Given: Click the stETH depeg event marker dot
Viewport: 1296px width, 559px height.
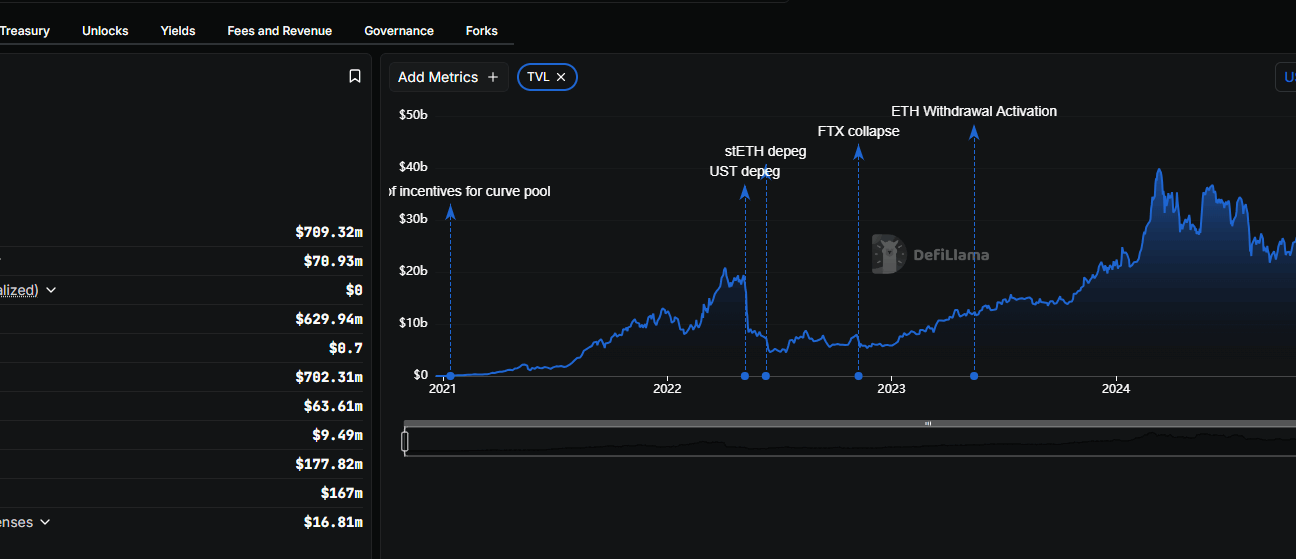Looking at the screenshot, I should click(766, 376).
